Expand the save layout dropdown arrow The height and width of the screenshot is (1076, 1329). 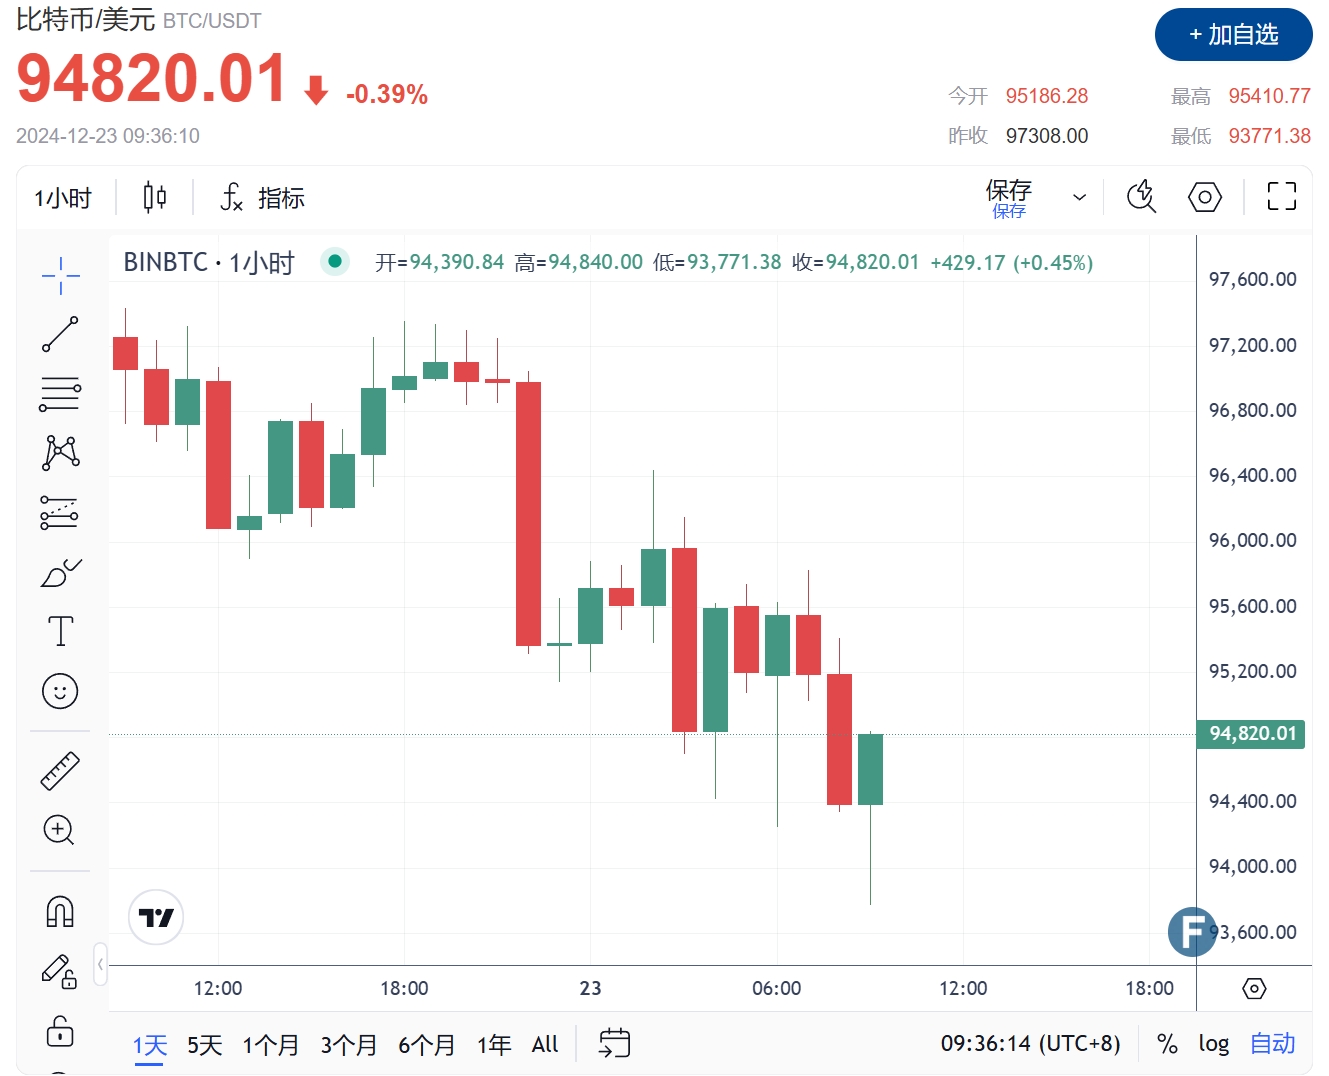tap(1079, 197)
